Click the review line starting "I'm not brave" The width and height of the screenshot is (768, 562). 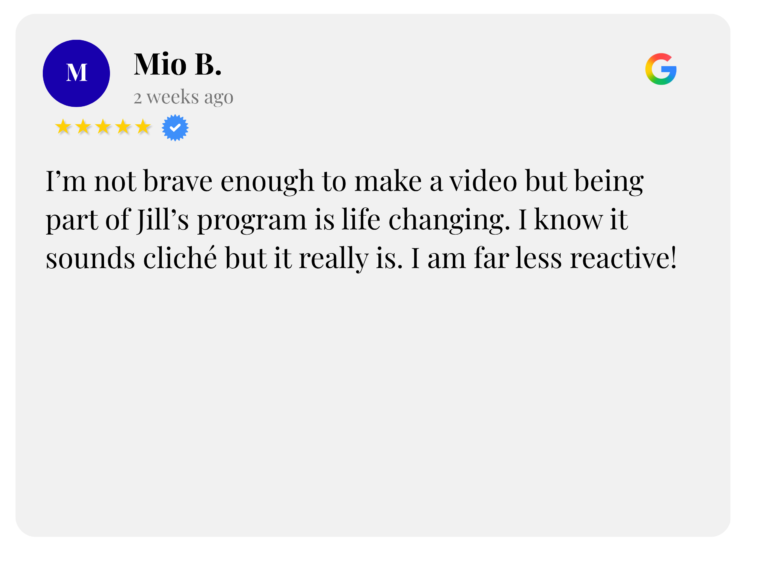coord(344,182)
